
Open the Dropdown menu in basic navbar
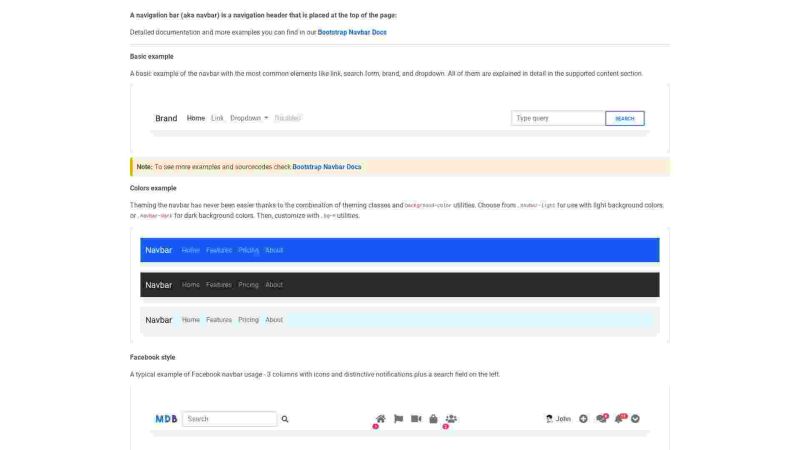[x=249, y=118]
